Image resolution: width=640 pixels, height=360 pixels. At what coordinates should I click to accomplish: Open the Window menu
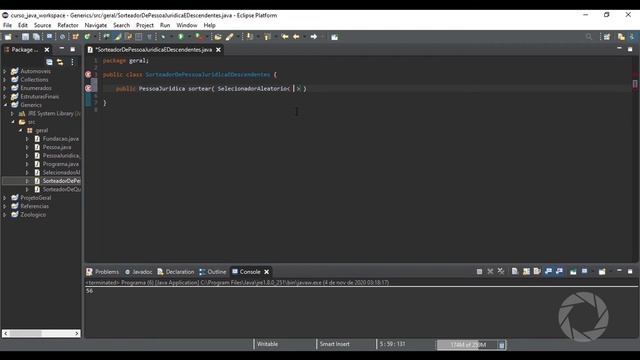point(187,25)
